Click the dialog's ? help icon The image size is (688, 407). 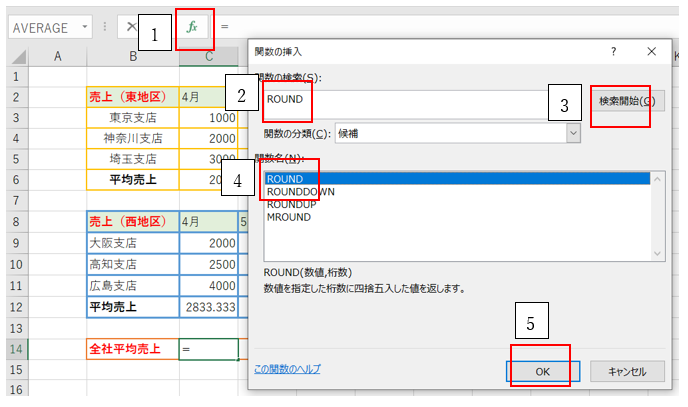(612, 52)
